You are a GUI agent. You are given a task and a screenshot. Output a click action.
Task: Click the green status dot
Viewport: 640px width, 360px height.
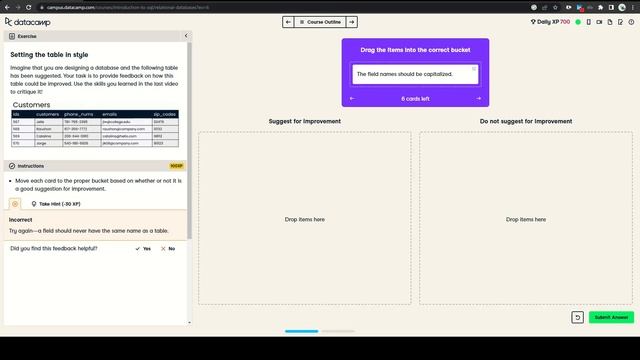tap(578, 22)
